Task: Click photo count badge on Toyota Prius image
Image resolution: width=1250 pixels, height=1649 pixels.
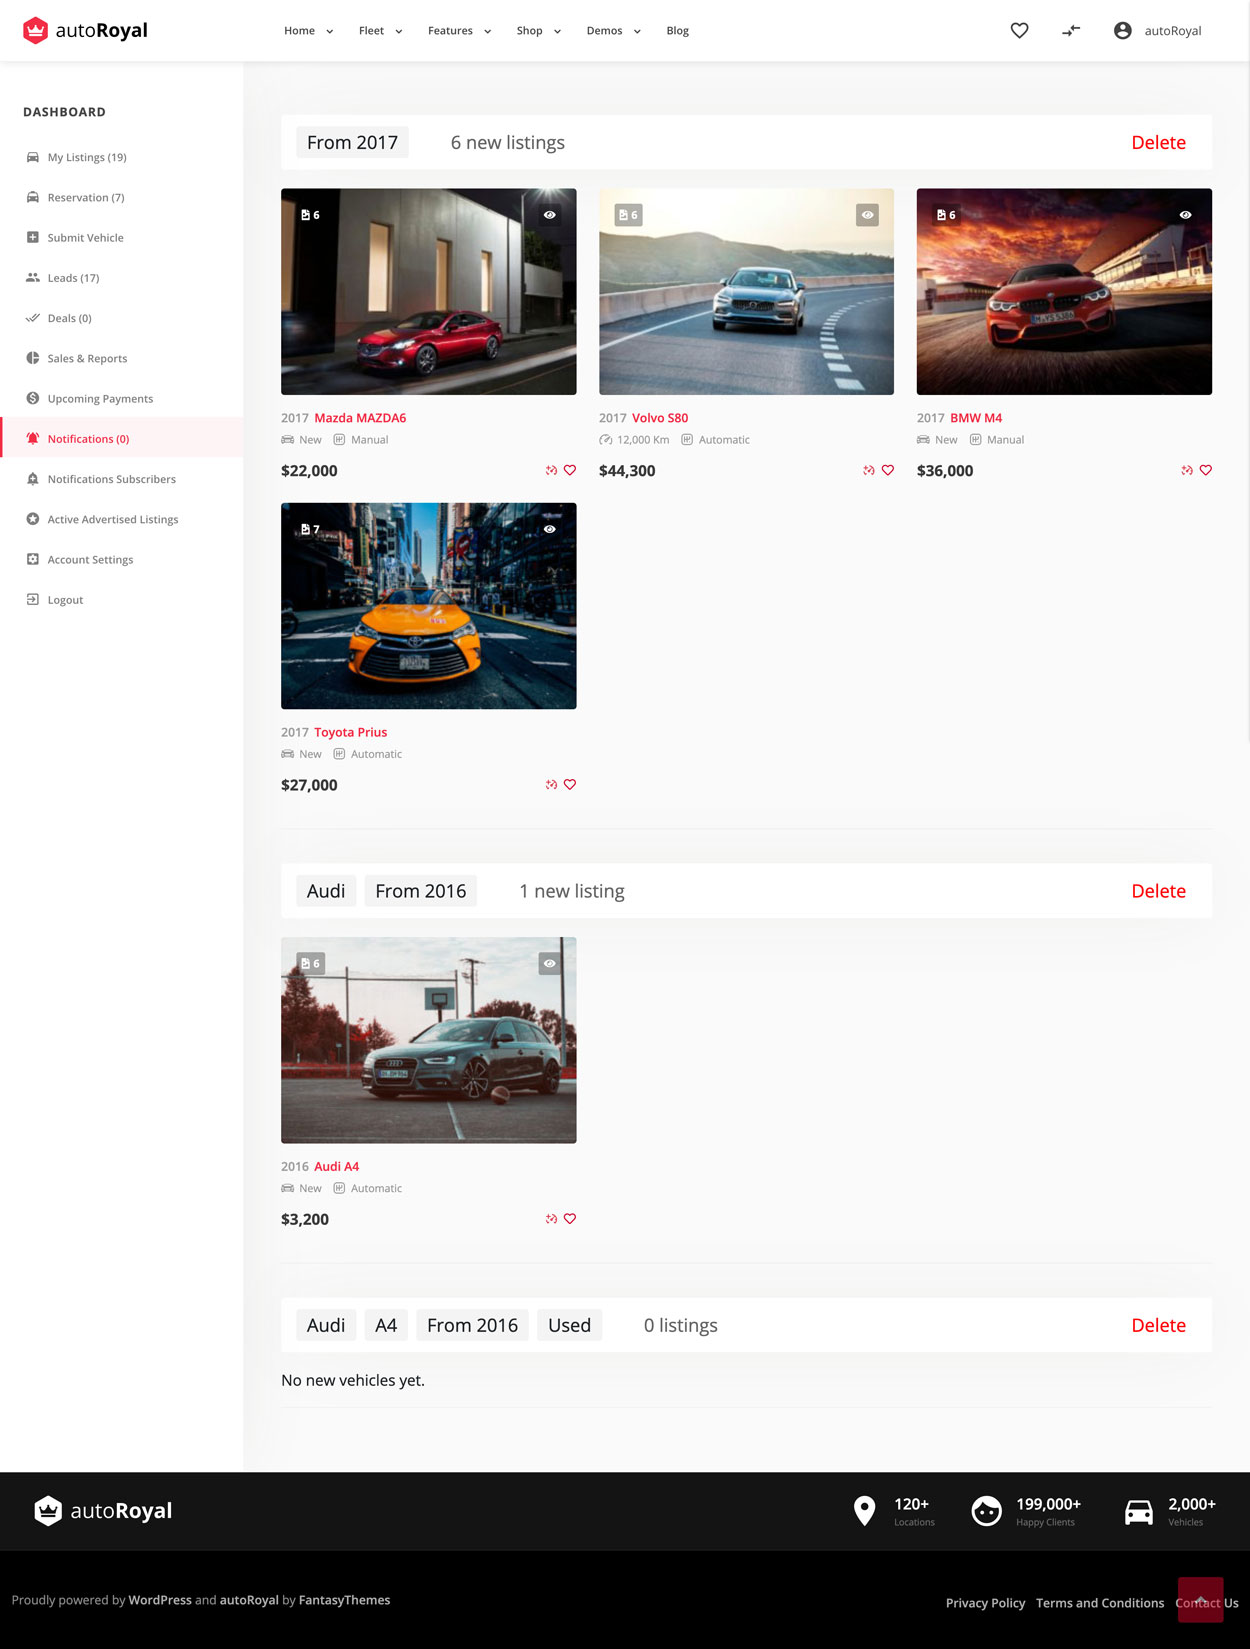Action: coord(310,529)
